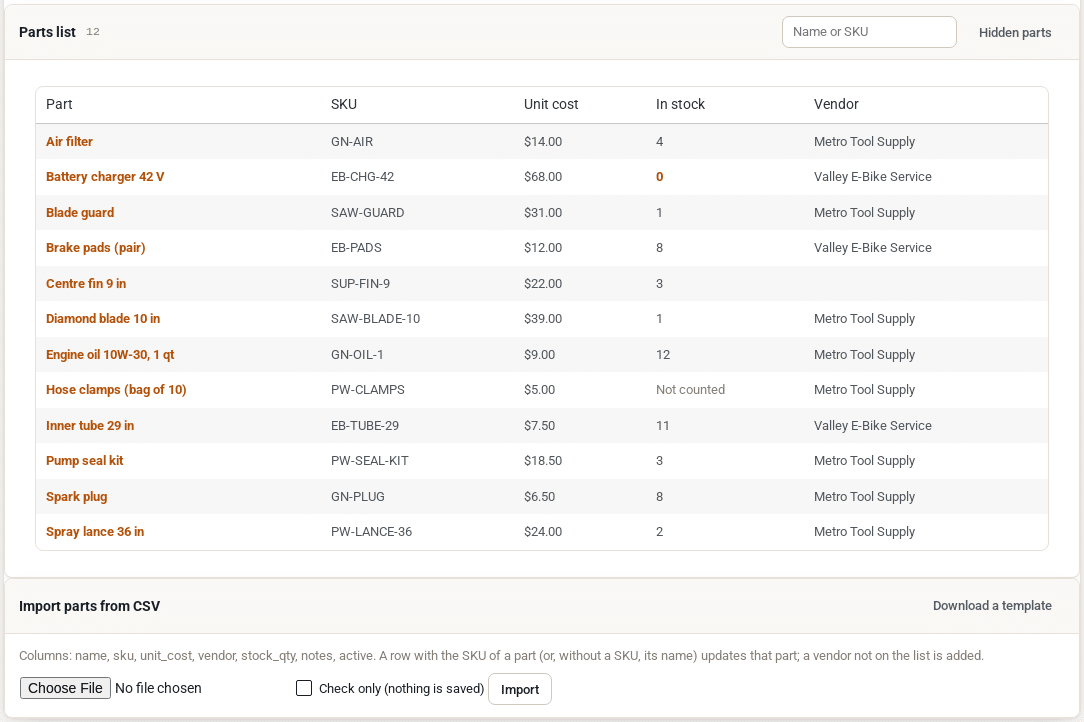The height and width of the screenshot is (722, 1084).
Task: Open the Inner tube 29 in part
Action: (90, 425)
